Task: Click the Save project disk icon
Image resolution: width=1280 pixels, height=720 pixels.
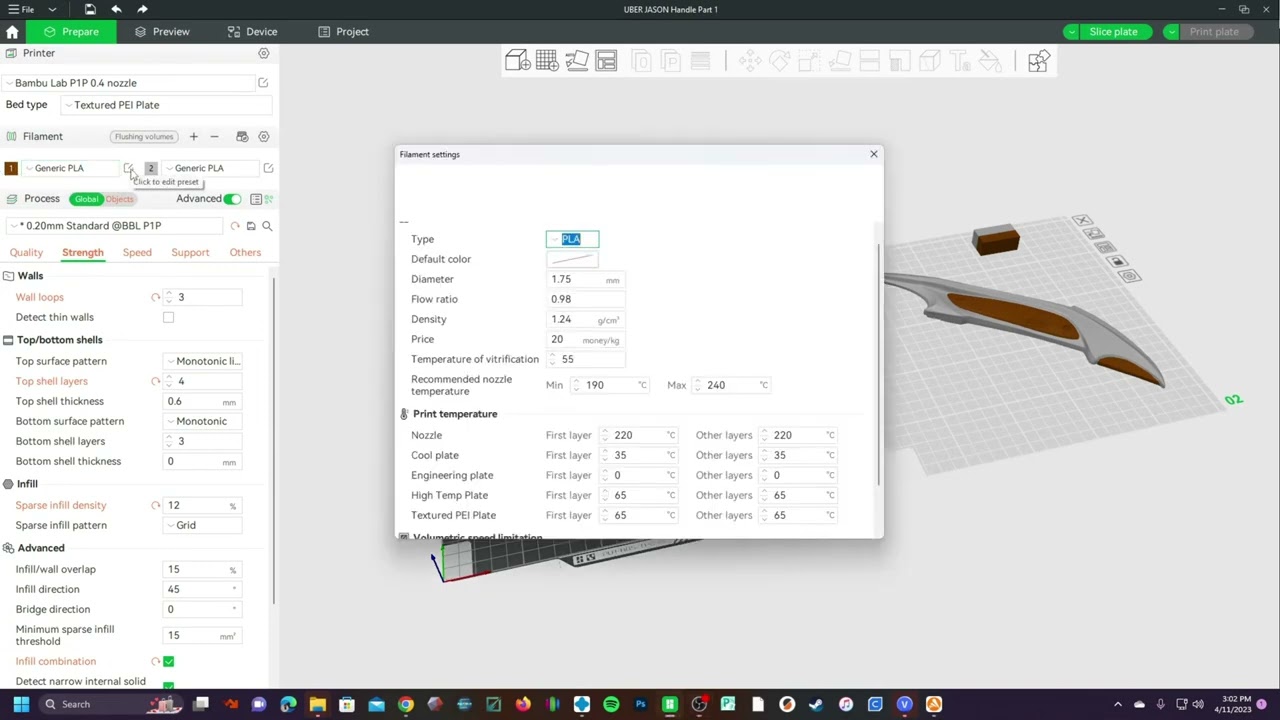Action: click(90, 9)
